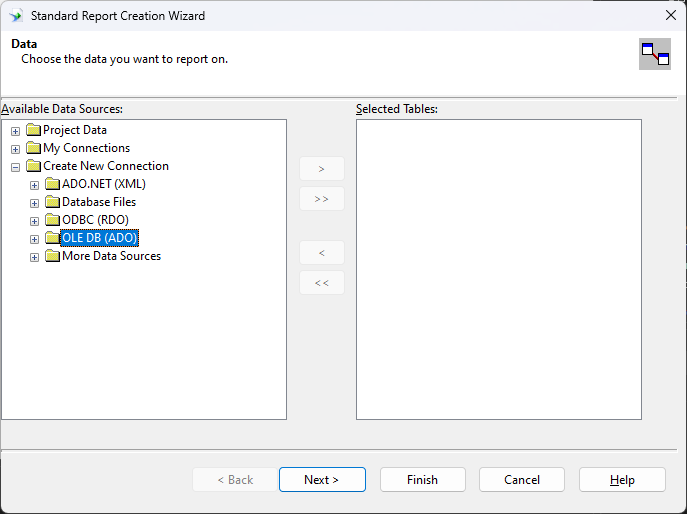Click the More Data Sources folder icon

pos(52,256)
